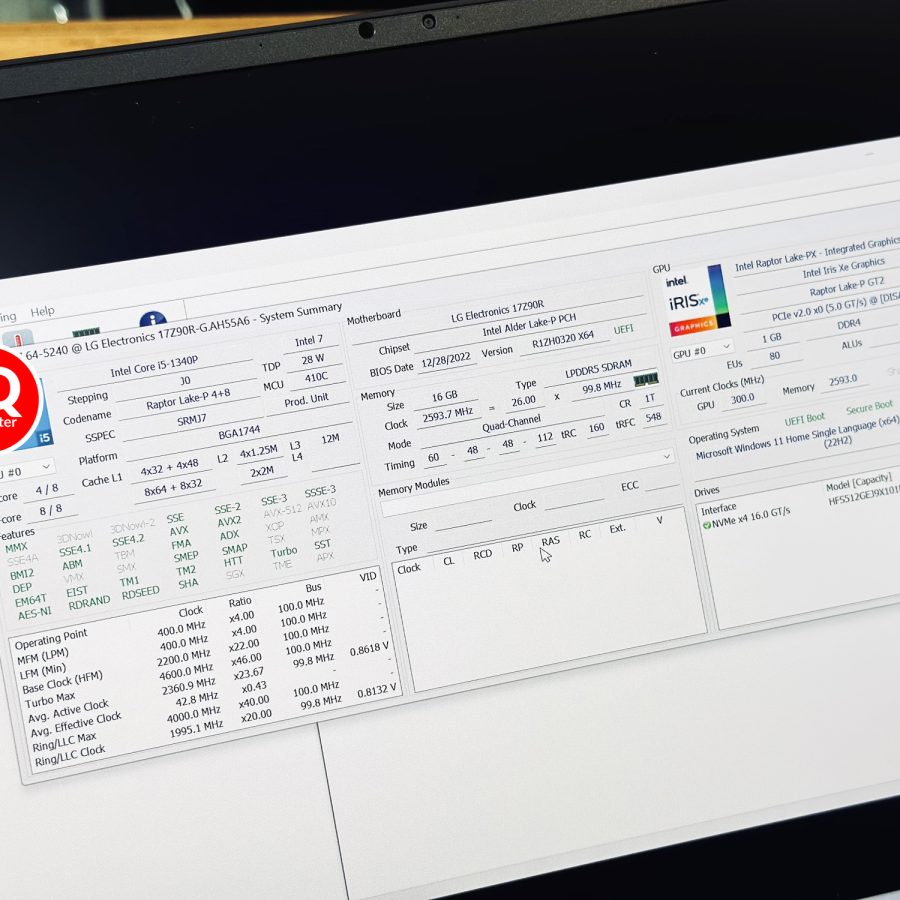
Task: Click the Base Clock (HFM) row label
Action: 63,682
